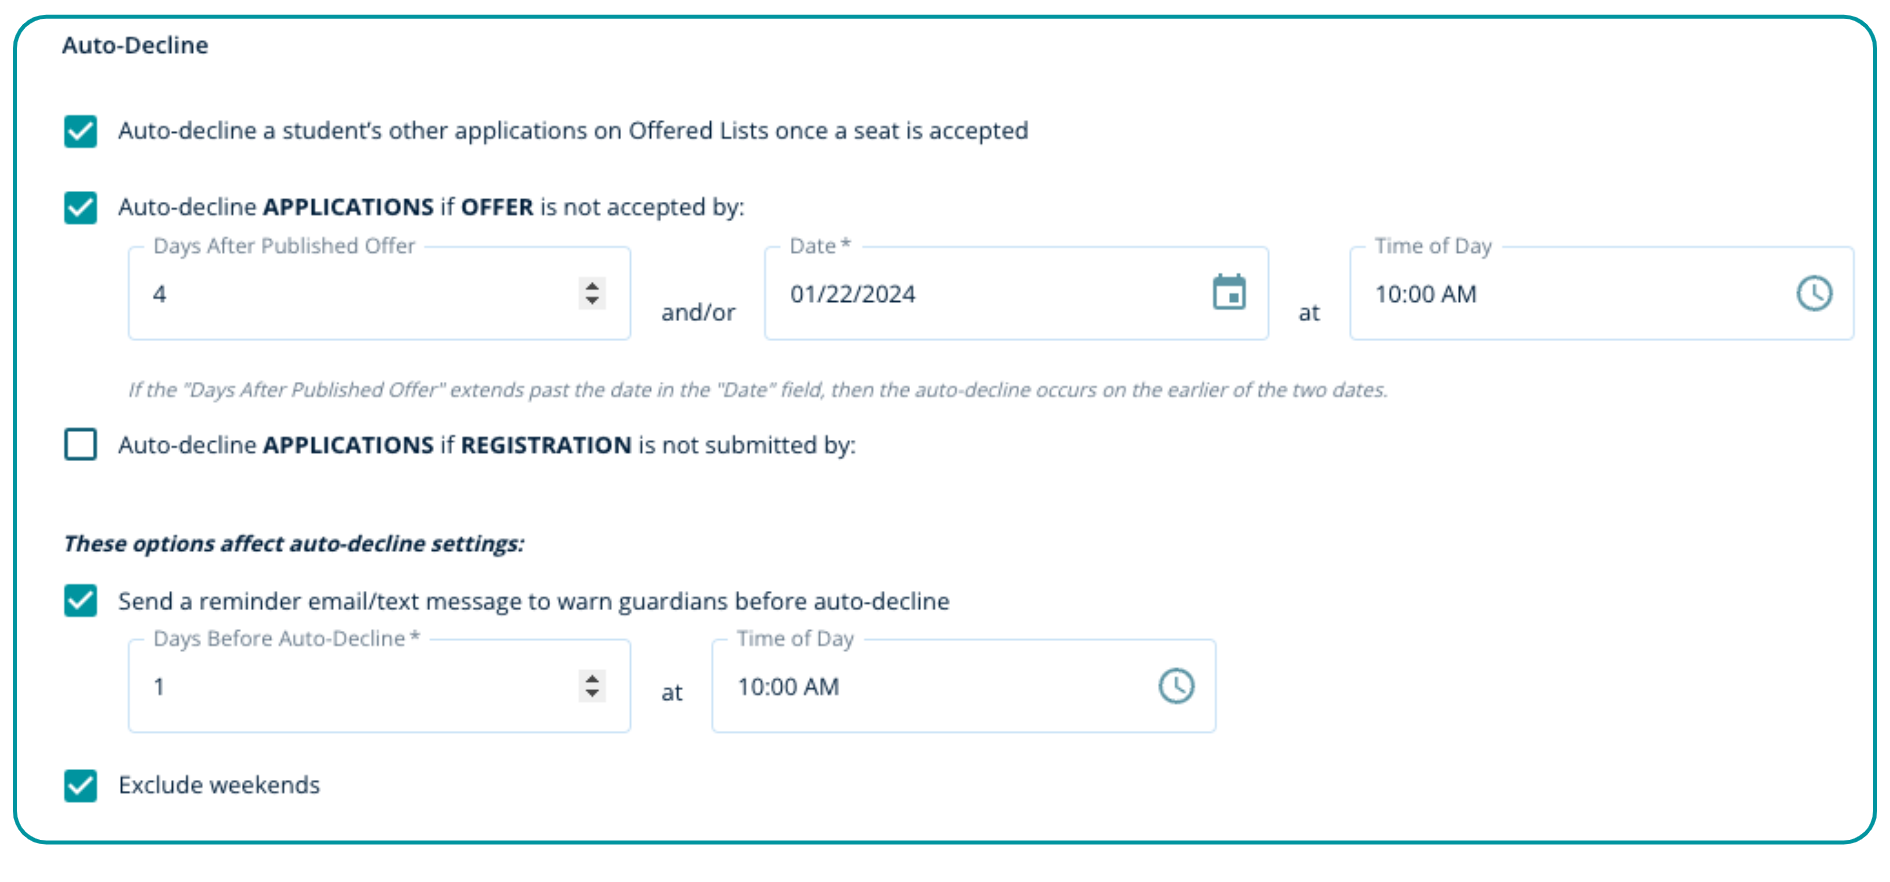Uncheck the Exclude weekends option

click(x=81, y=786)
